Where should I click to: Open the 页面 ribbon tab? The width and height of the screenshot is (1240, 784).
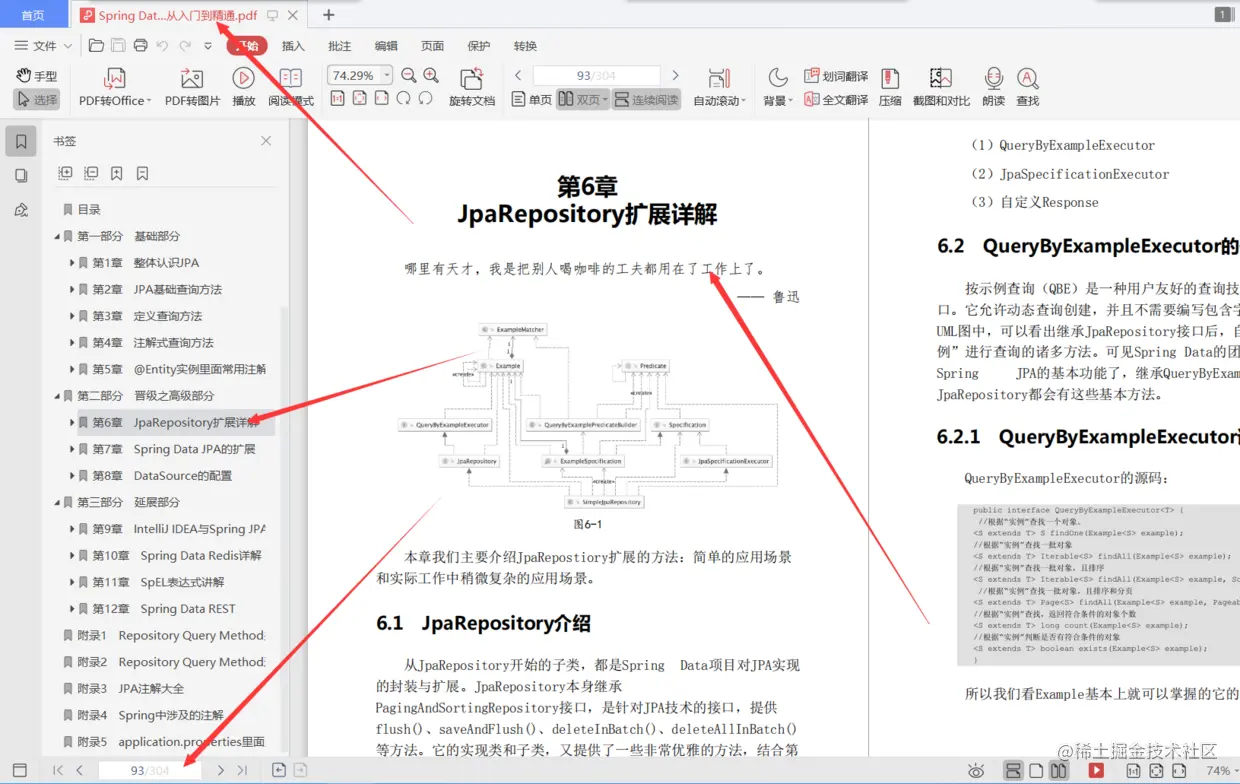(432, 46)
